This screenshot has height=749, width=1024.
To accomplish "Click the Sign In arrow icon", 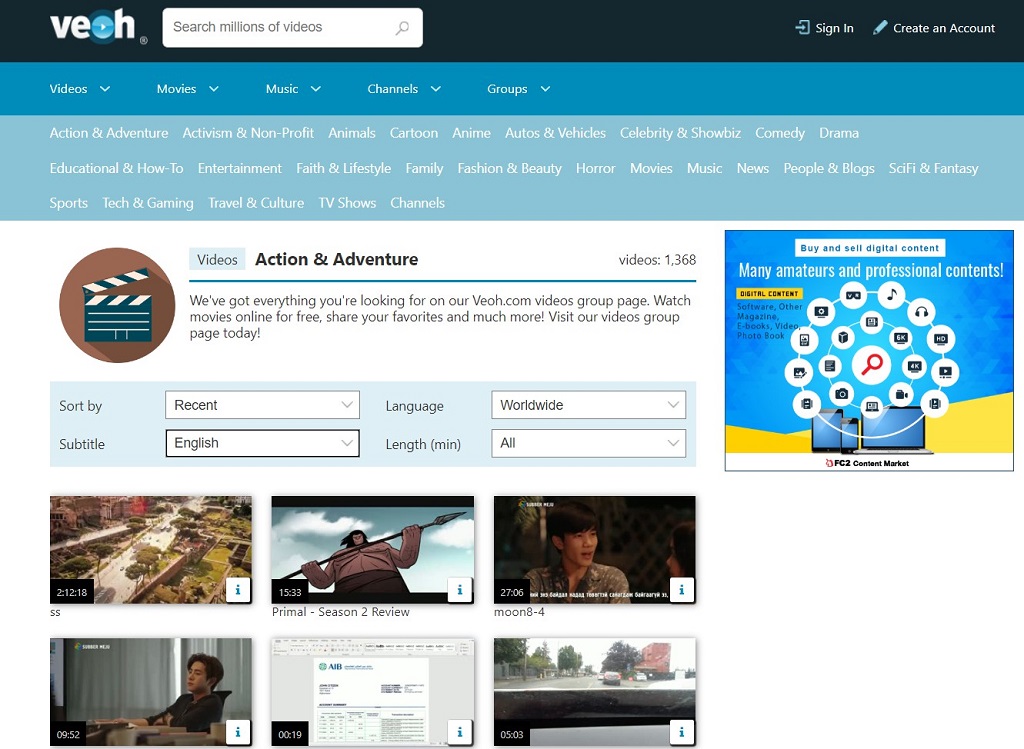I will pyautogui.click(x=802, y=27).
